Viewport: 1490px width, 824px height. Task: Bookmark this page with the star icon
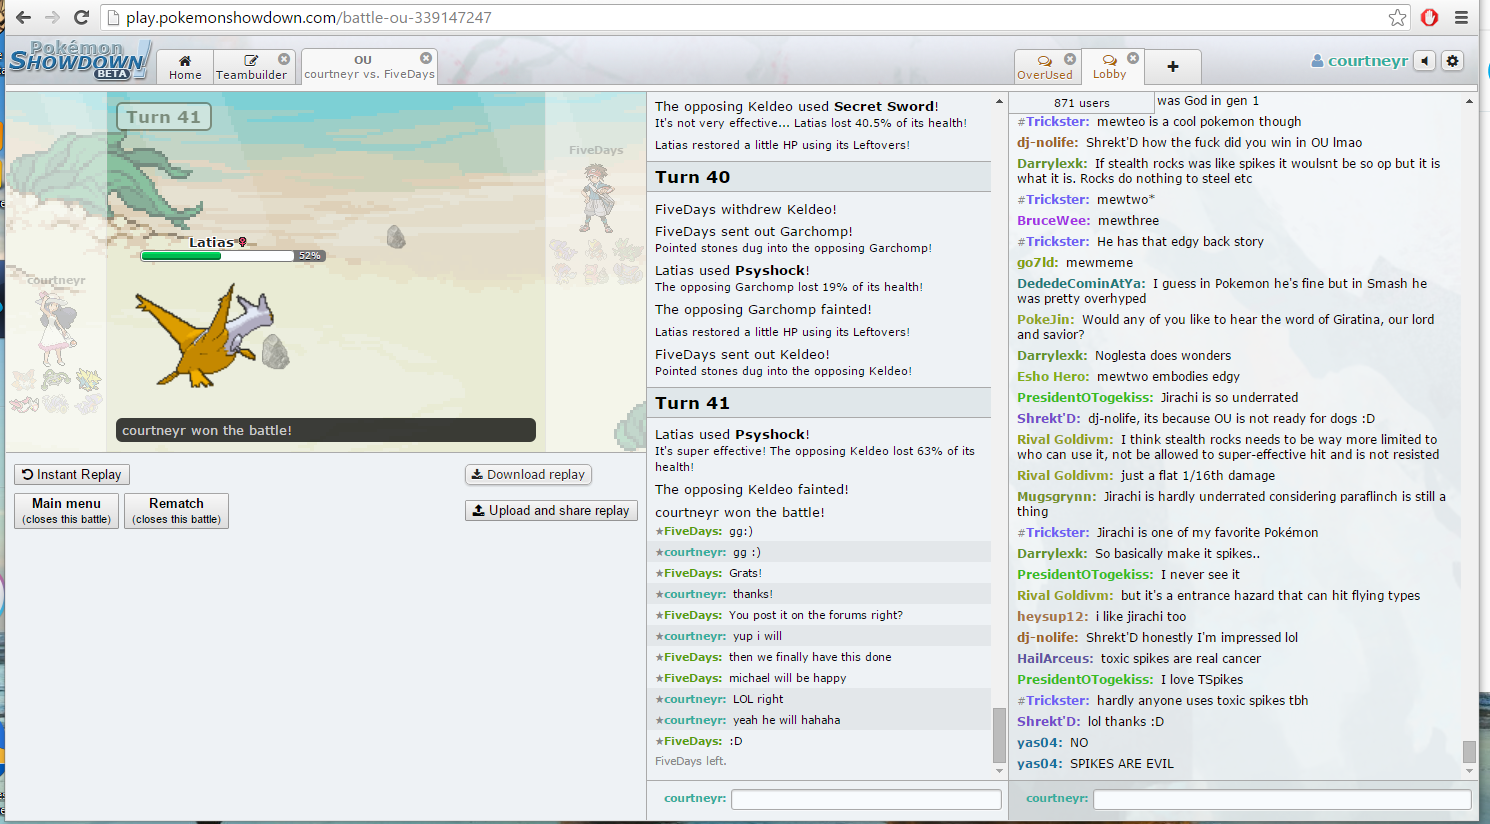click(1398, 17)
